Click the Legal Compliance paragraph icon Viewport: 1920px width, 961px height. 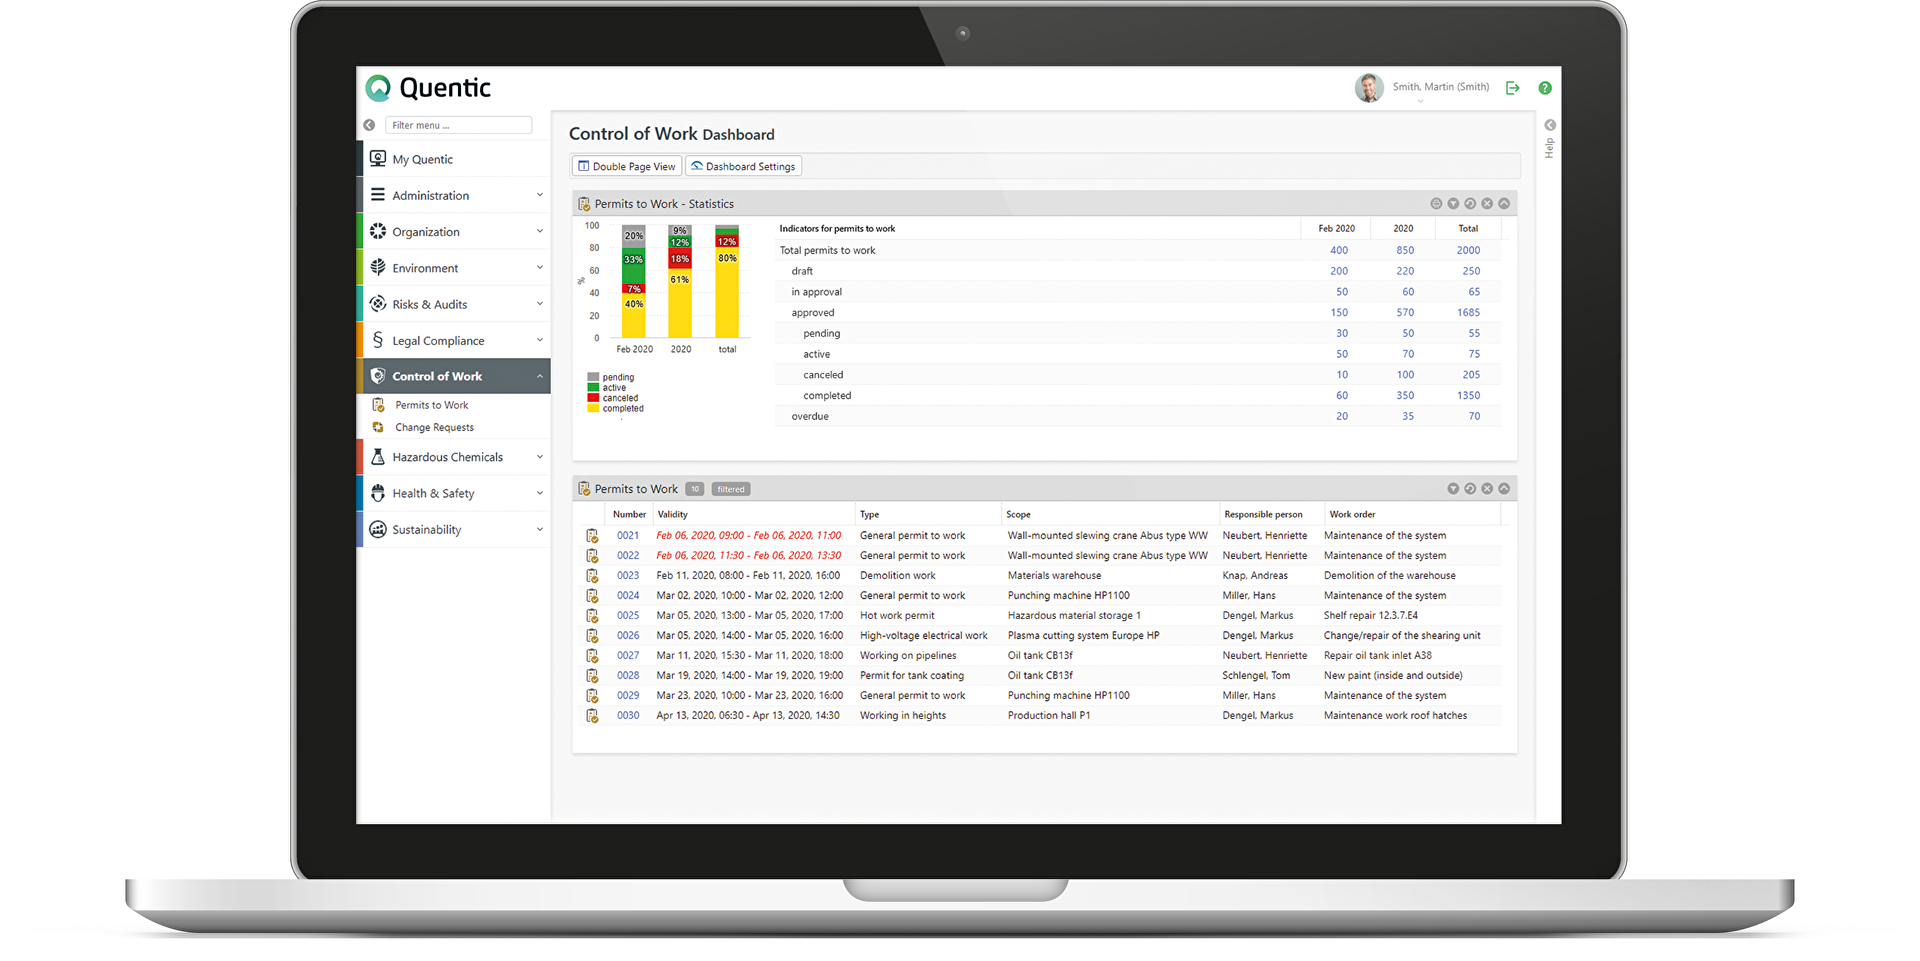[x=378, y=340]
